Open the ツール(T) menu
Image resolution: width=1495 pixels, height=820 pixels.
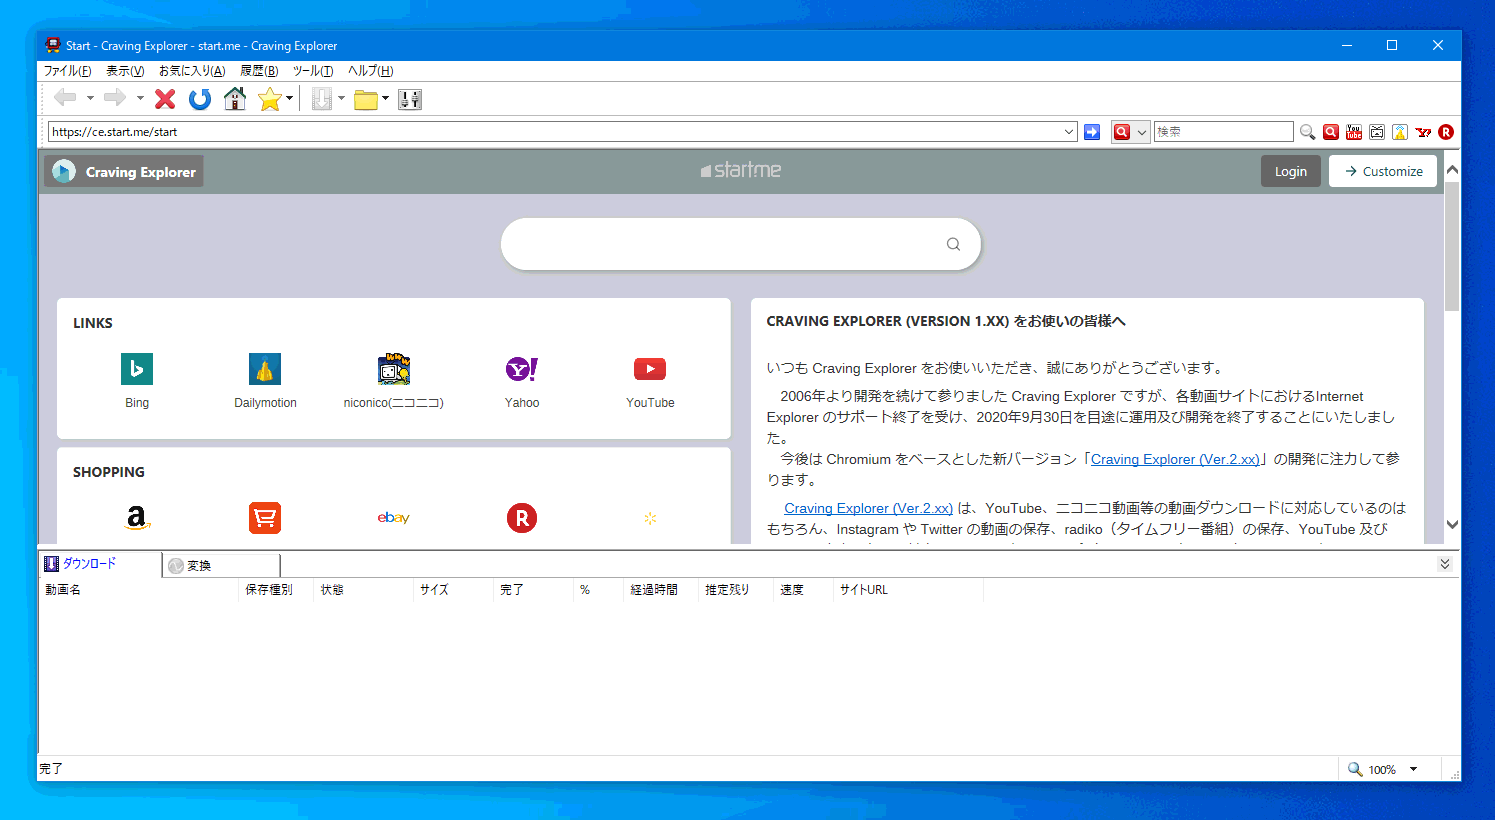[x=312, y=71]
